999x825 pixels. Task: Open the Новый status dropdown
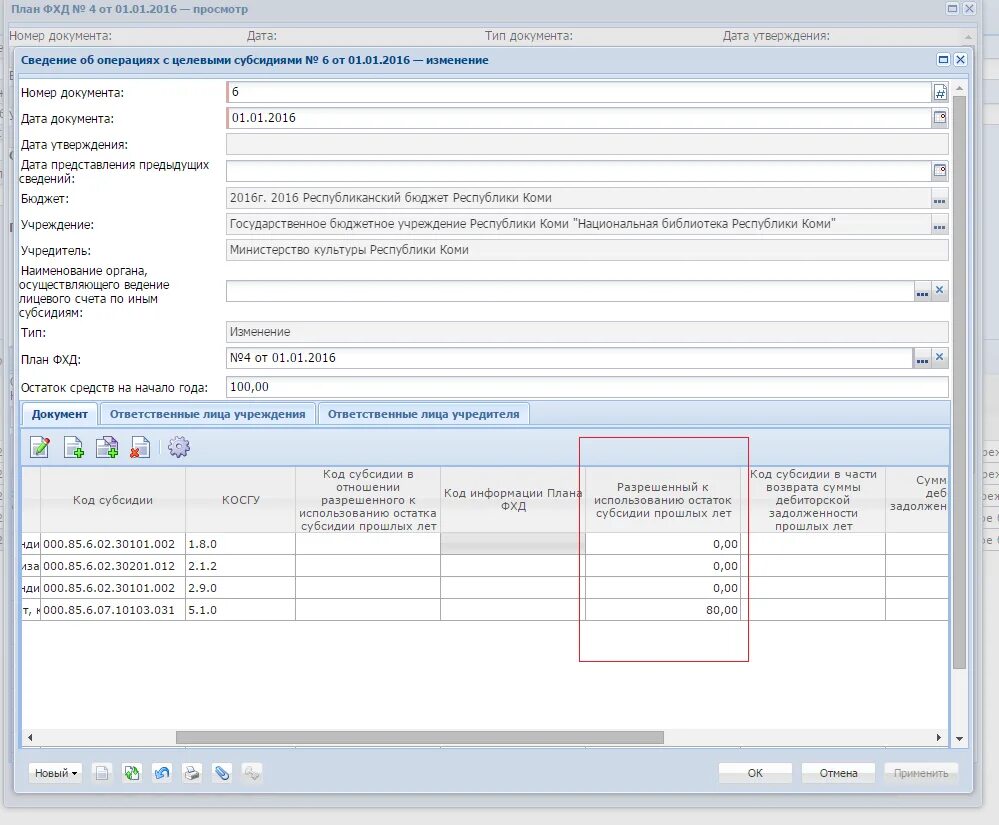pyautogui.click(x=55, y=773)
